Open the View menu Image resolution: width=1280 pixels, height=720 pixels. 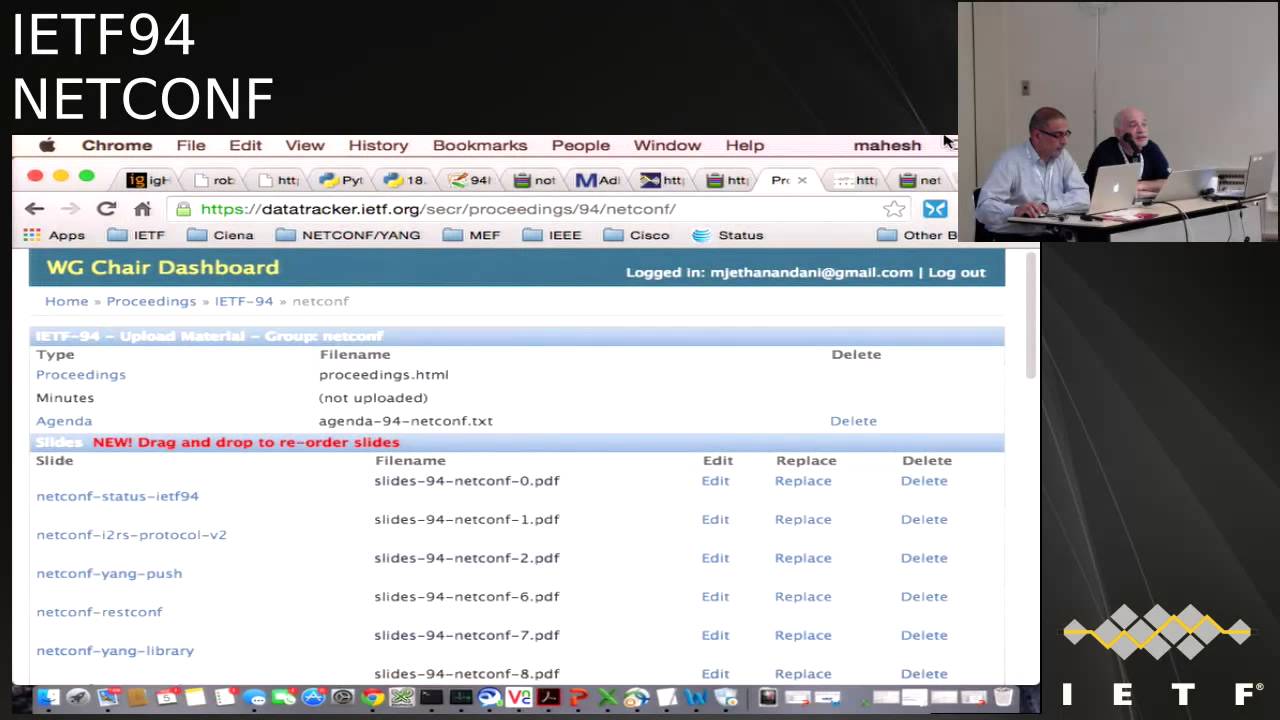(x=305, y=145)
